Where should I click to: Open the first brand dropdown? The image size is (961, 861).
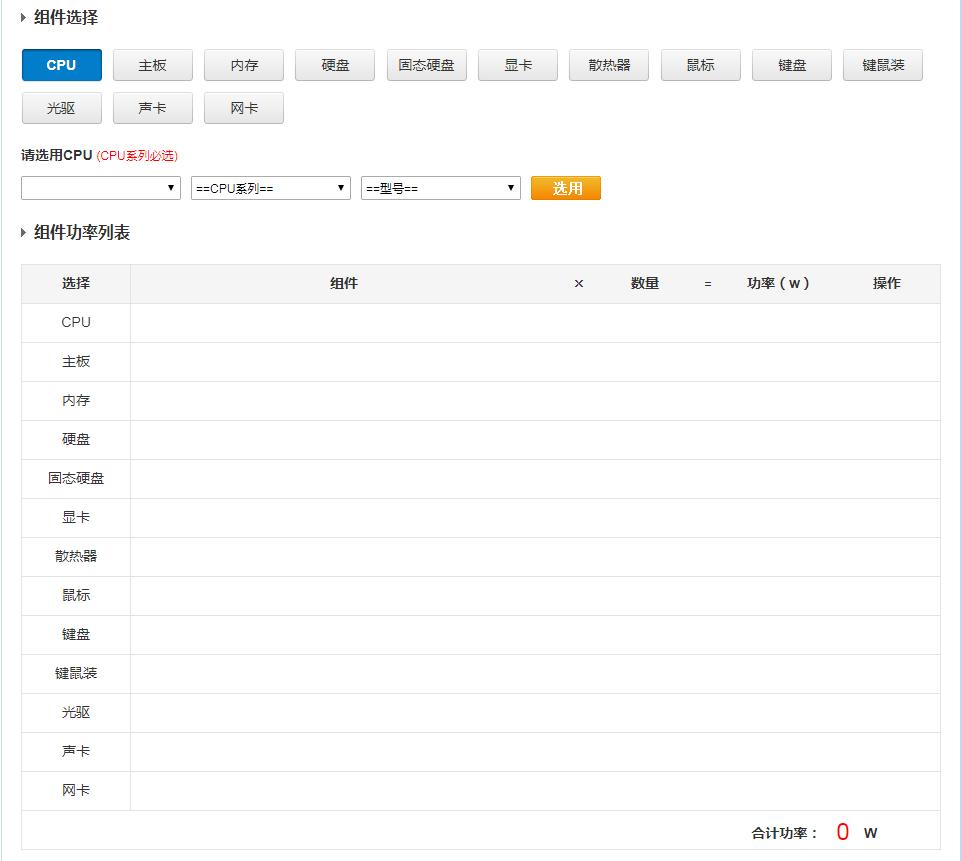tap(100, 187)
